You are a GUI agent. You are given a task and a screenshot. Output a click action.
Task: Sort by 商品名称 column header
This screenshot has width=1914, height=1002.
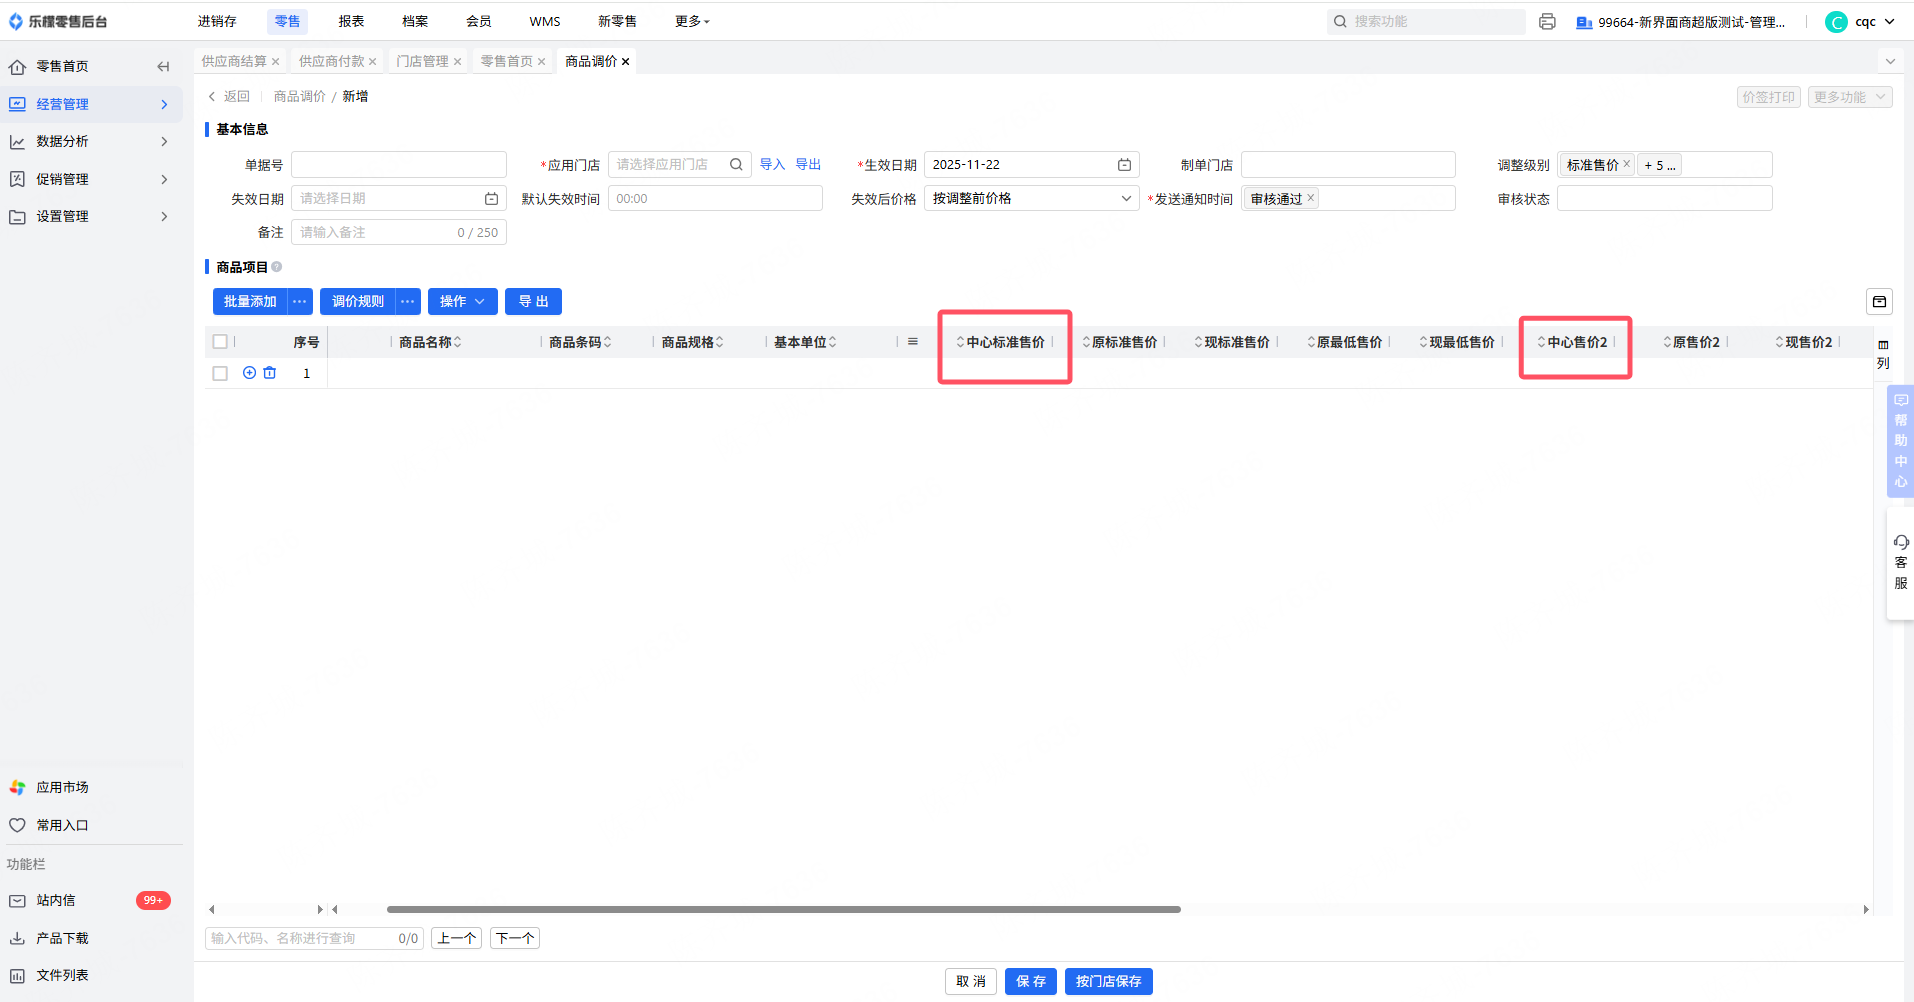[x=430, y=342]
